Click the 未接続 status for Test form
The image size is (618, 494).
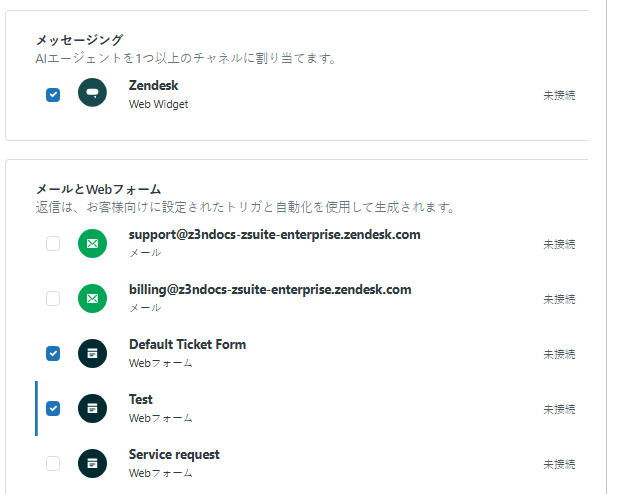coord(559,409)
